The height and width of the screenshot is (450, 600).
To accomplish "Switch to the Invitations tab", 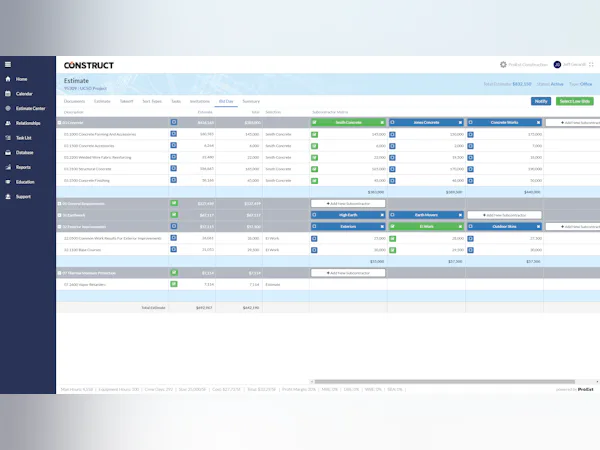I will tap(200, 101).
